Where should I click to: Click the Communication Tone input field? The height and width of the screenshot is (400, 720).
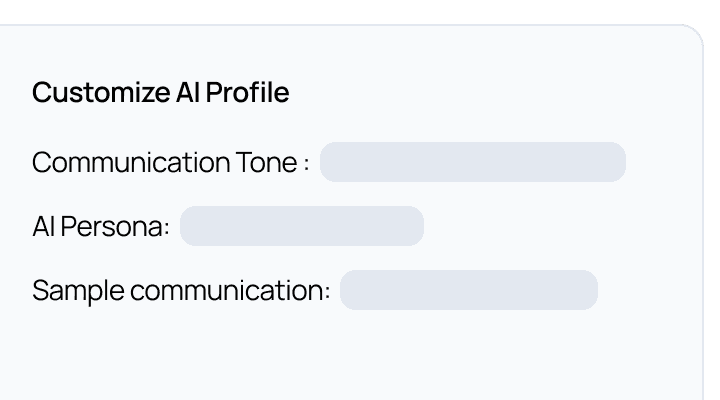(x=472, y=162)
